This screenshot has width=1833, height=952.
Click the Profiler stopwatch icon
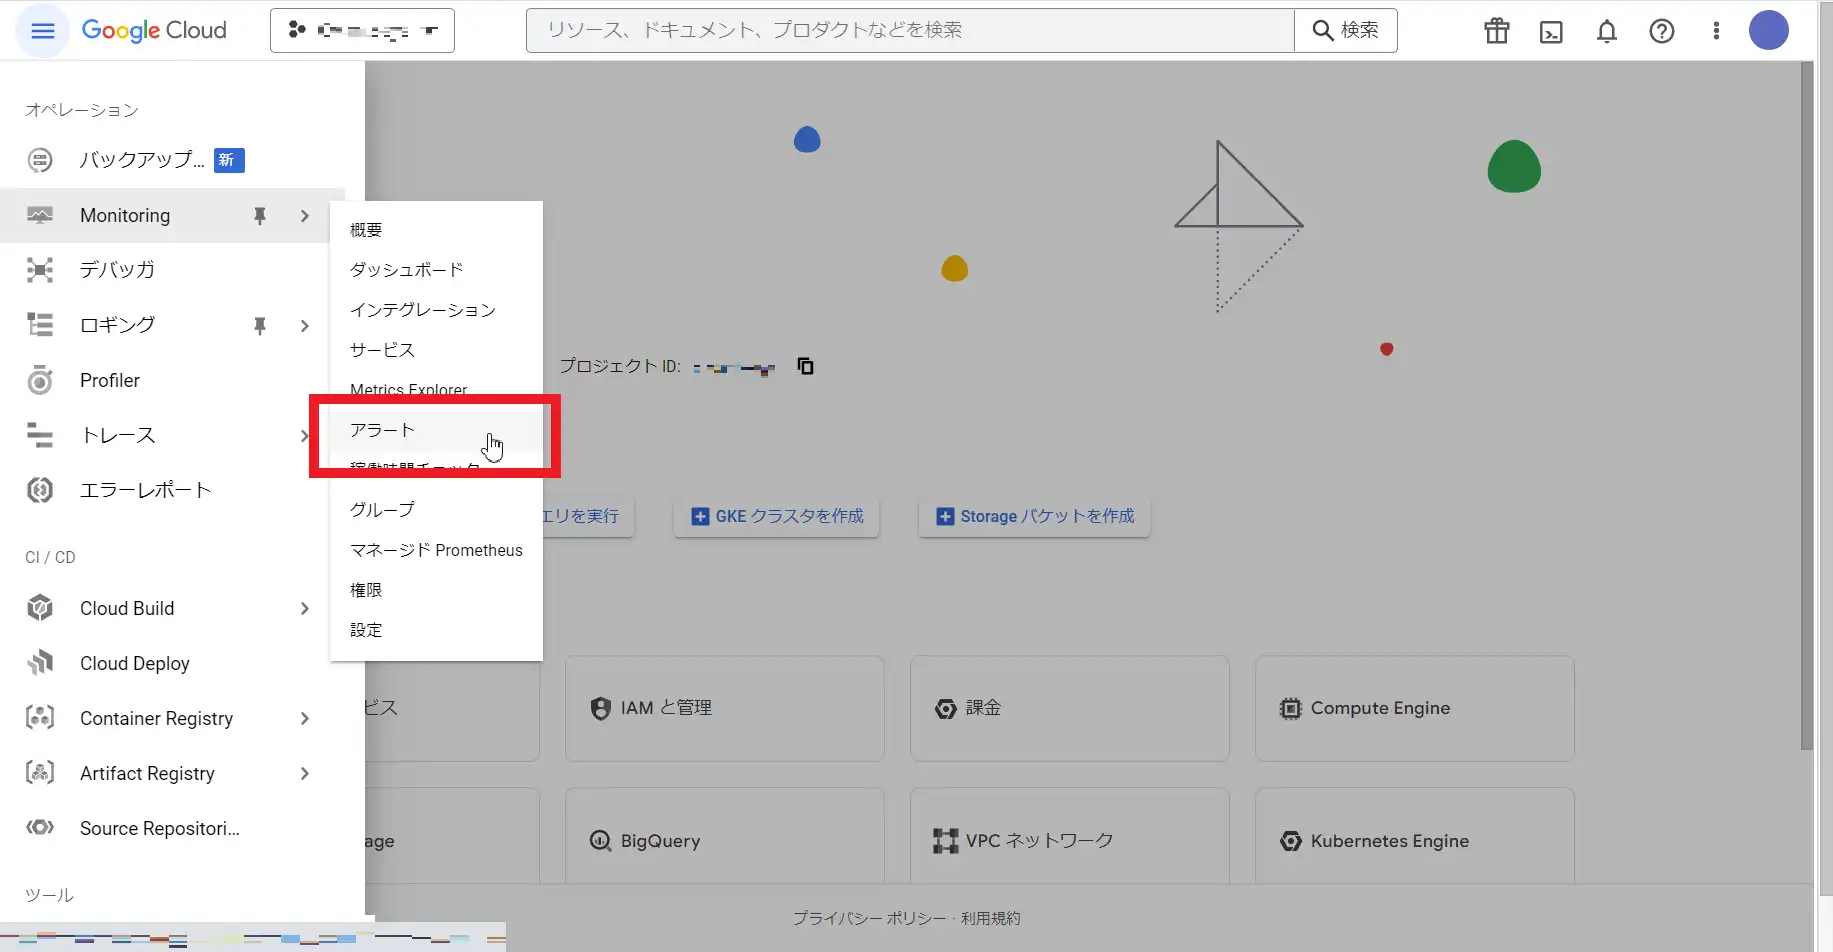pos(40,380)
